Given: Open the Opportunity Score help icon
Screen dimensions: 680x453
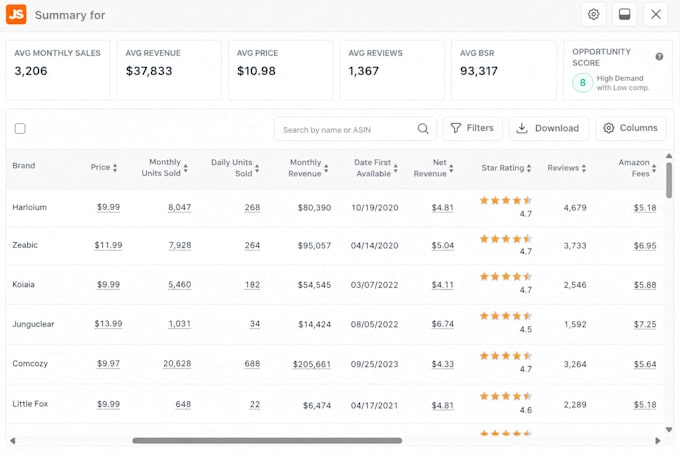Looking at the screenshot, I should coord(659,57).
